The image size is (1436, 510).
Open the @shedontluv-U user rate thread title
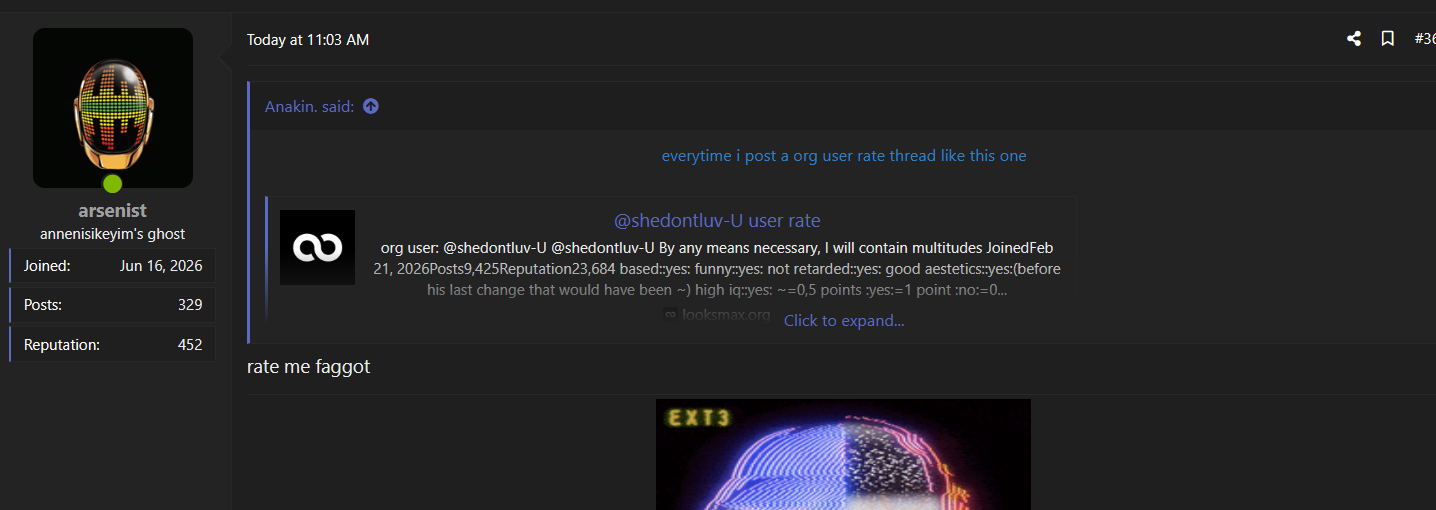point(717,221)
